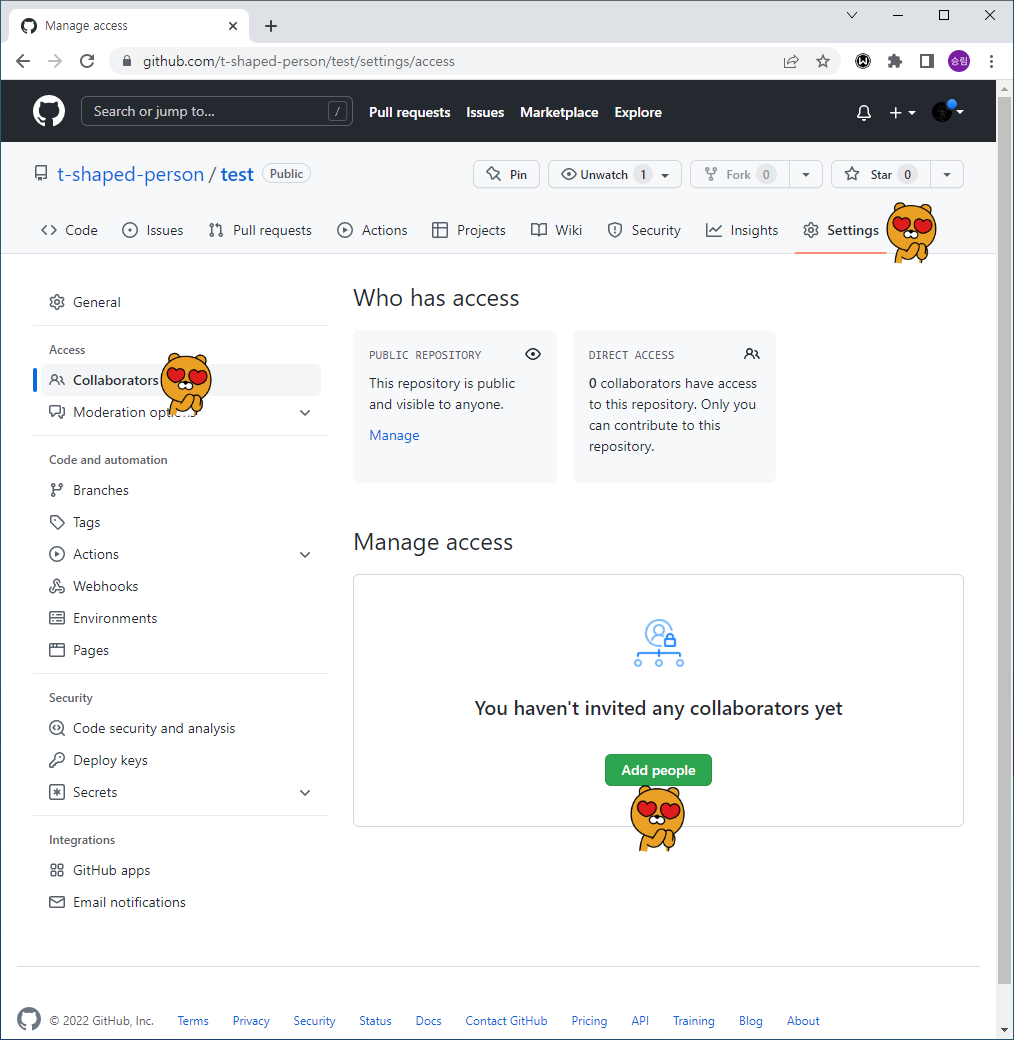
Task: Pin the repository with Pin button
Action: tap(506, 174)
